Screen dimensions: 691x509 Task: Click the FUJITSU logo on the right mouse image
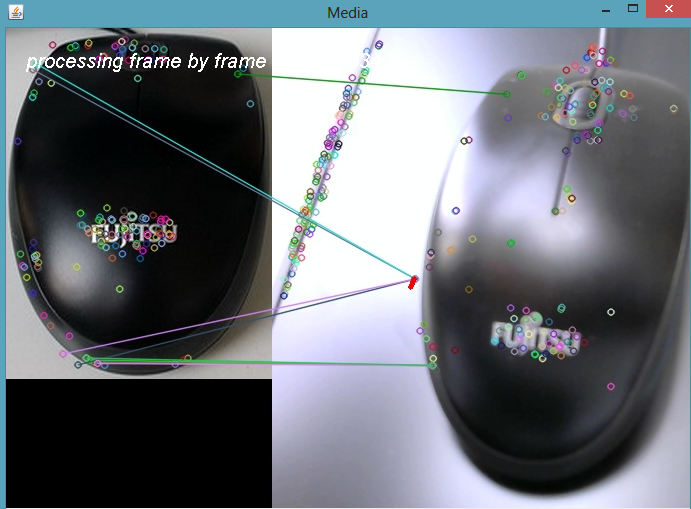click(535, 337)
